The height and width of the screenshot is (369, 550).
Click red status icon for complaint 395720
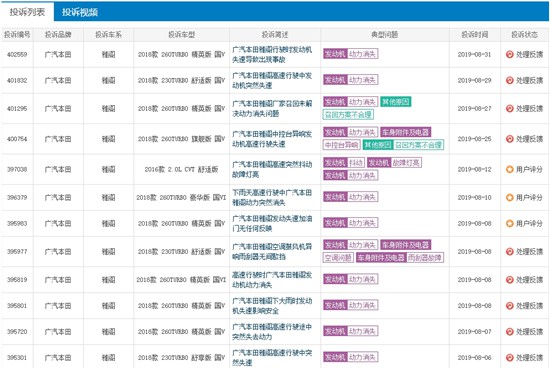[x=509, y=331]
